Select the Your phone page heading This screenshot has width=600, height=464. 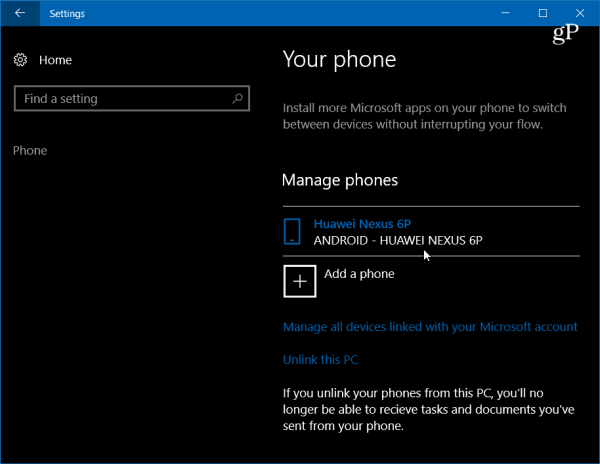[339, 59]
